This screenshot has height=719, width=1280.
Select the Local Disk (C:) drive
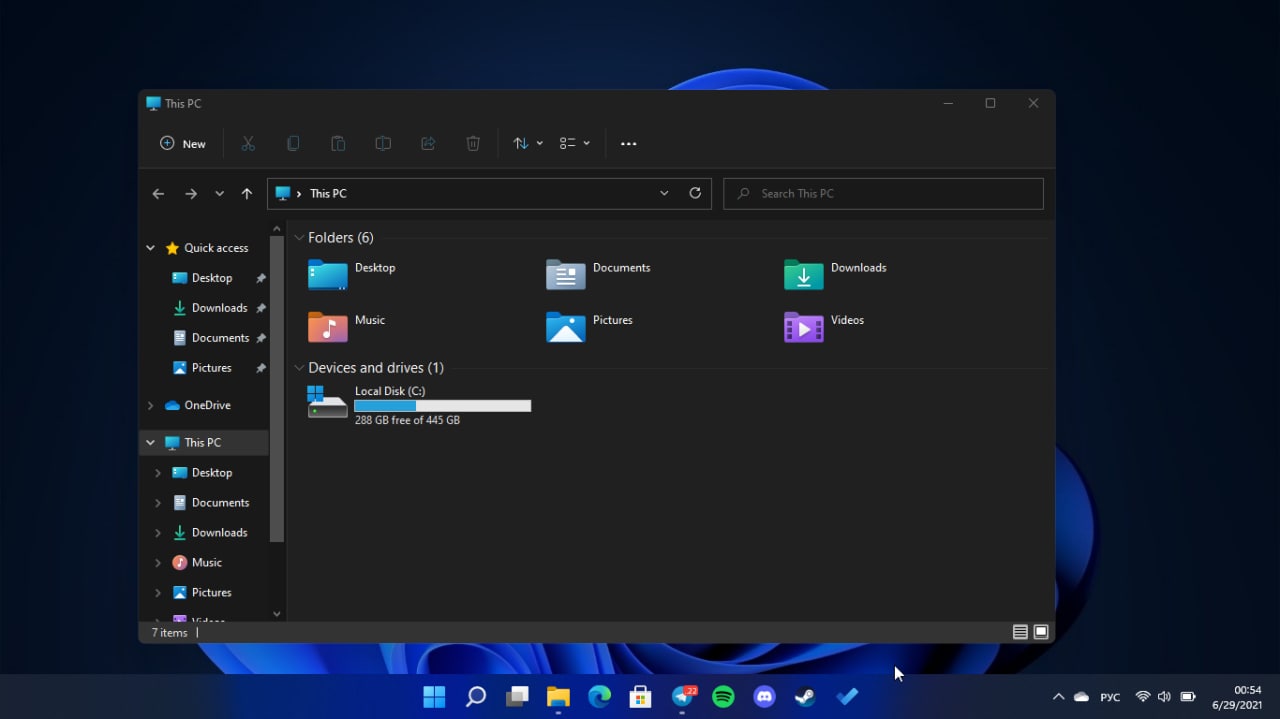click(x=420, y=405)
